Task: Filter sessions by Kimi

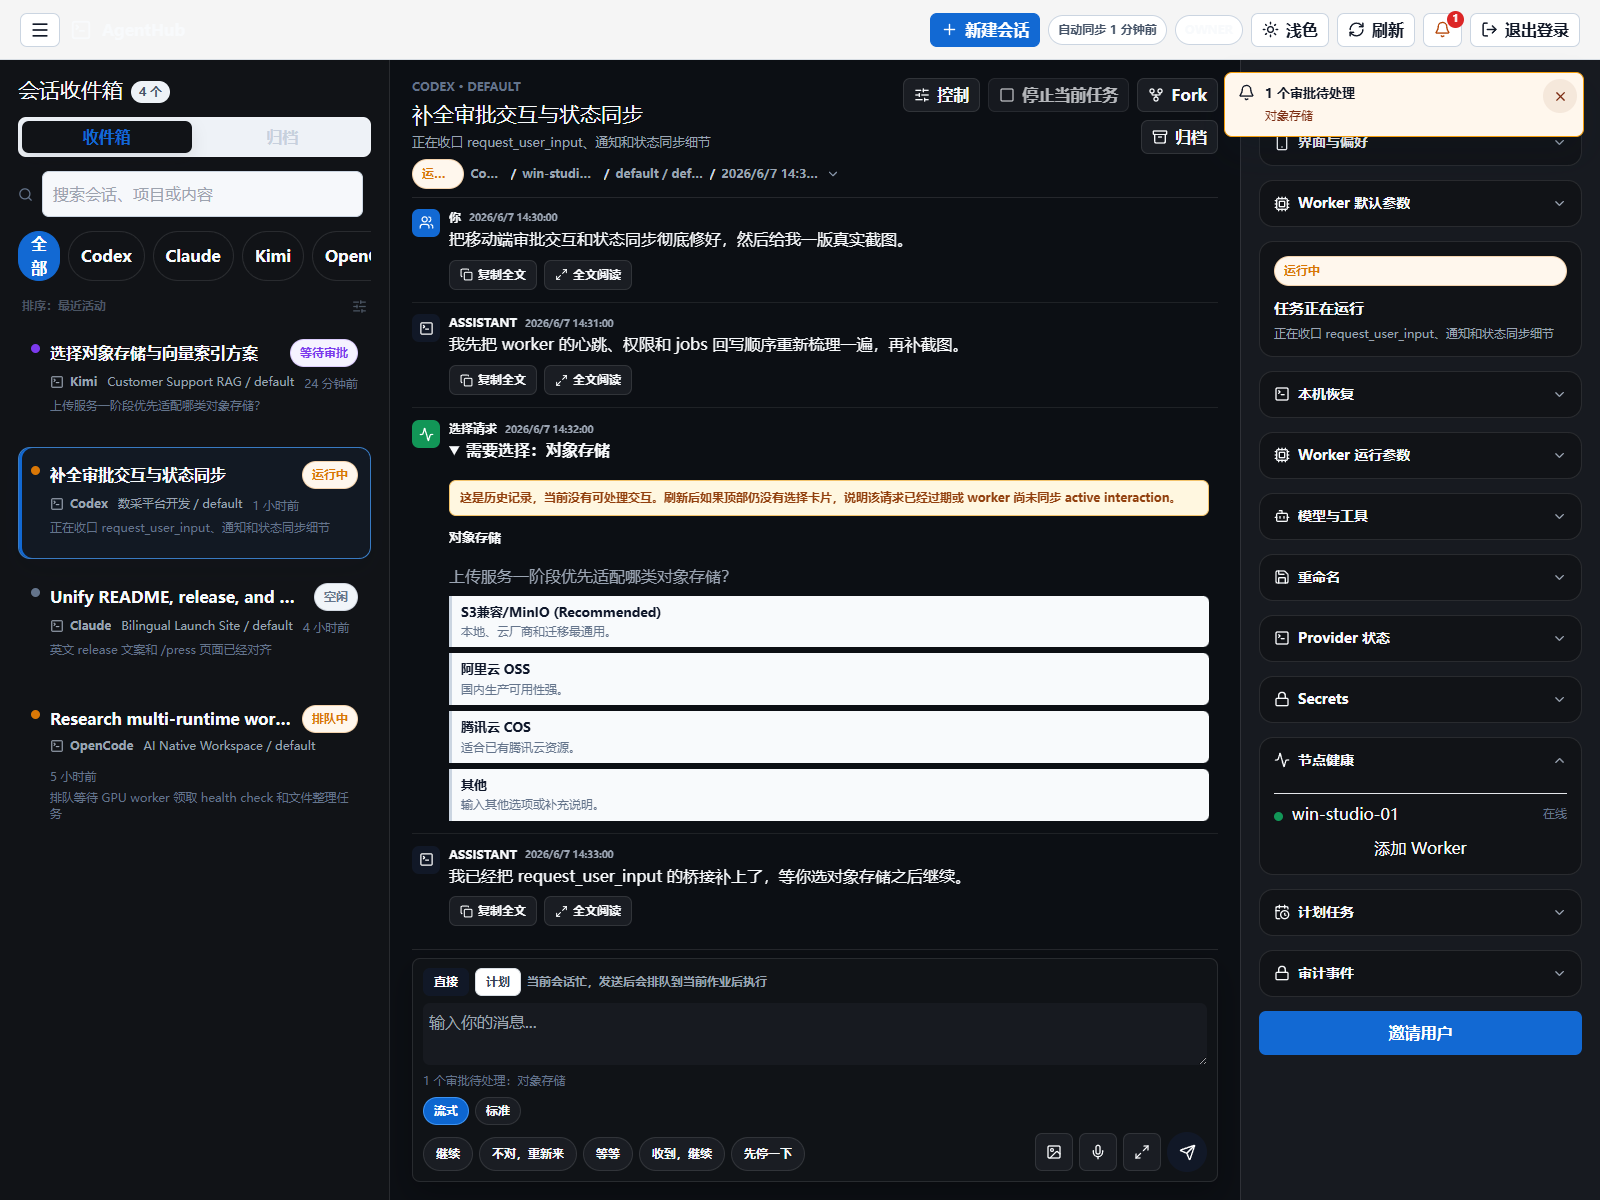Action: tap(273, 256)
